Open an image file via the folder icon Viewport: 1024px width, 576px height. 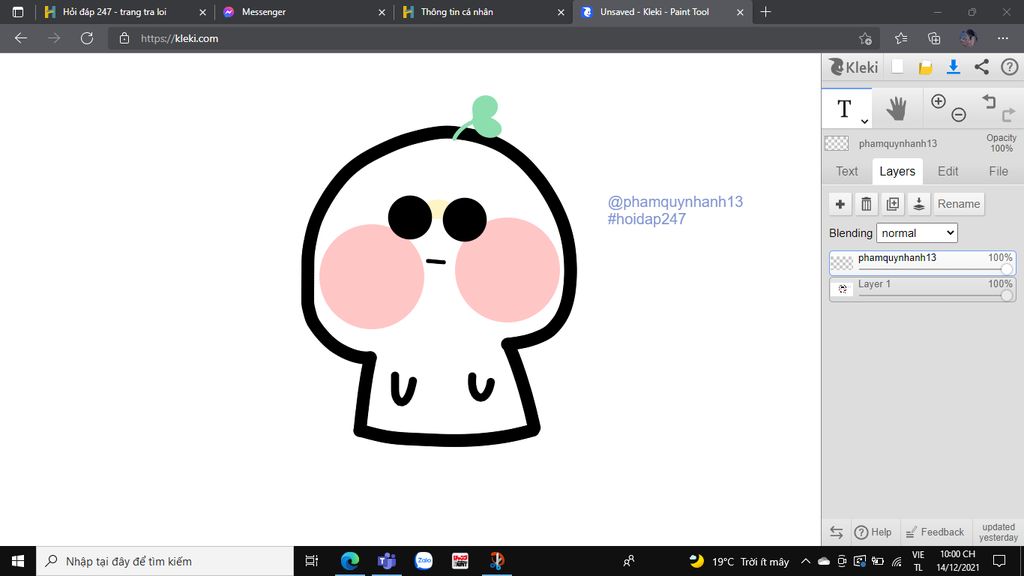pos(925,67)
